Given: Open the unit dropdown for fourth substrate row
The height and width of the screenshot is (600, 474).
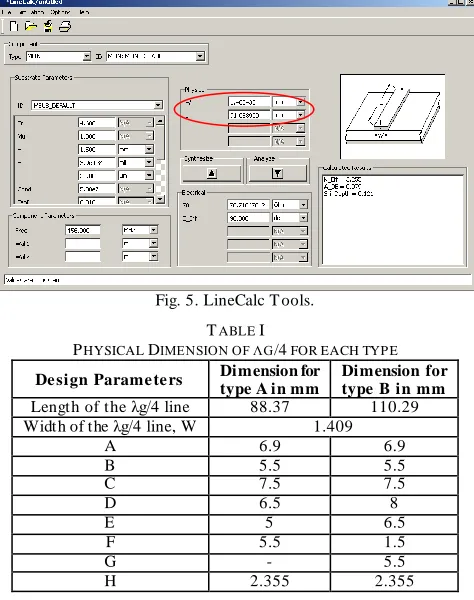Looking at the screenshot, I should pyautogui.click(x=149, y=162).
